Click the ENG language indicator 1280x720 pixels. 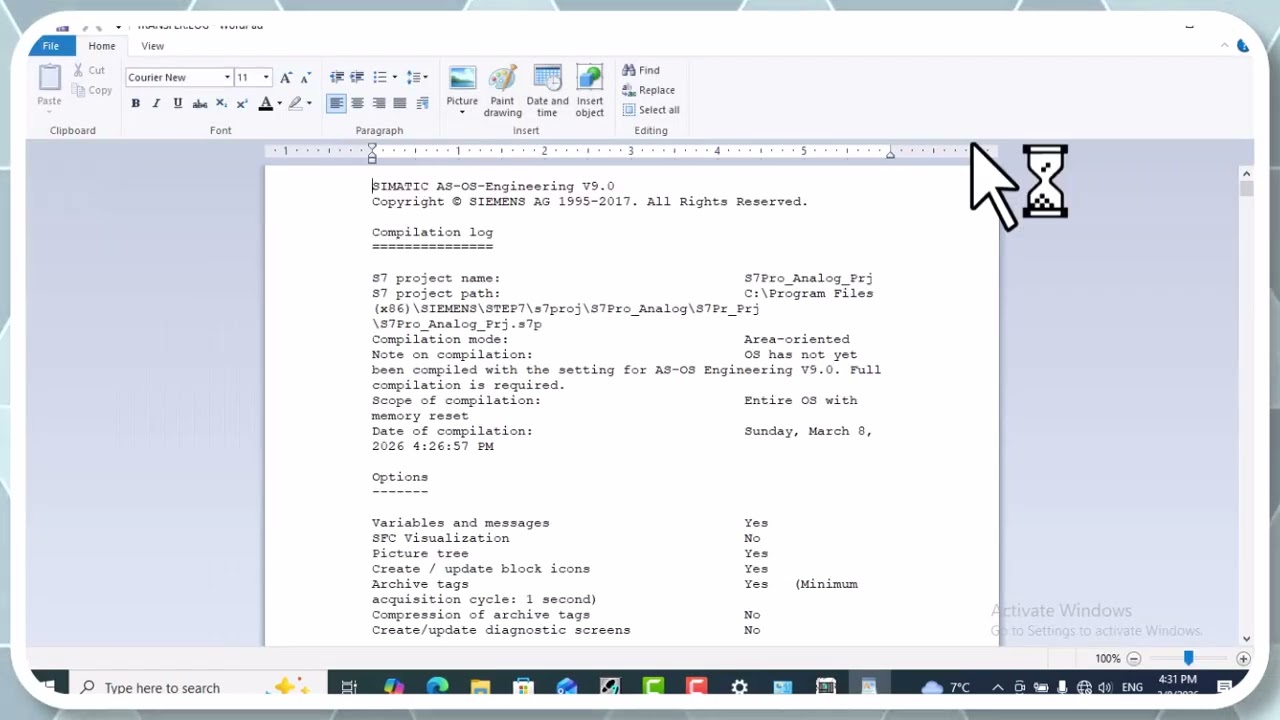(1132, 687)
